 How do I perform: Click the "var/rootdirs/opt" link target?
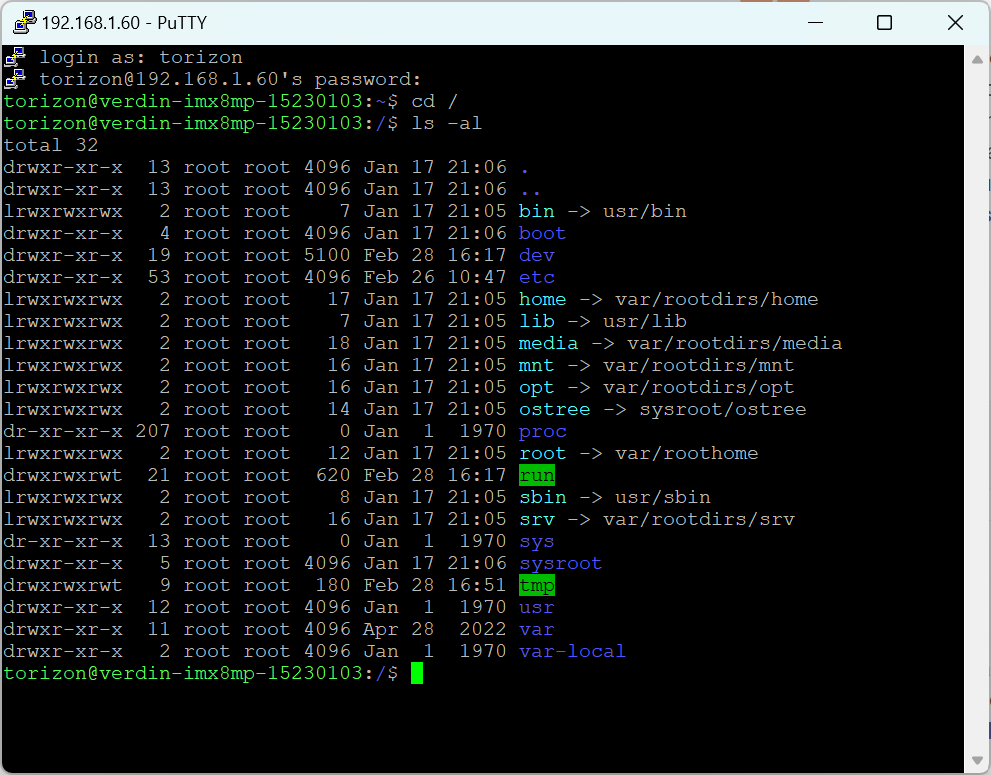click(699, 388)
